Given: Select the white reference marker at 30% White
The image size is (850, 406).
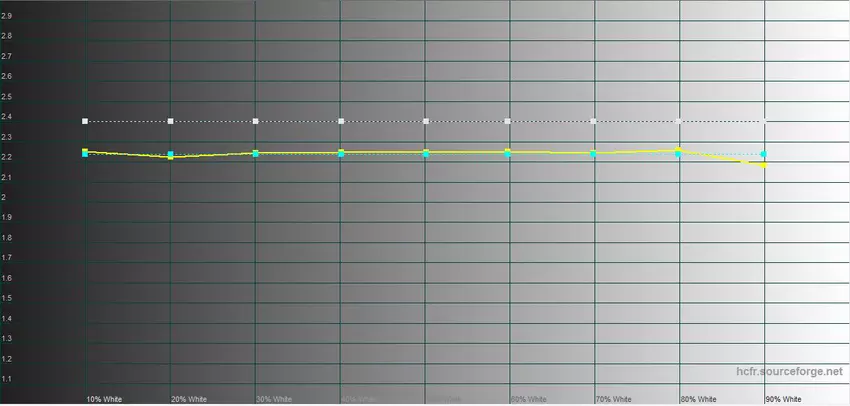Looking at the screenshot, I should [257, 121].
